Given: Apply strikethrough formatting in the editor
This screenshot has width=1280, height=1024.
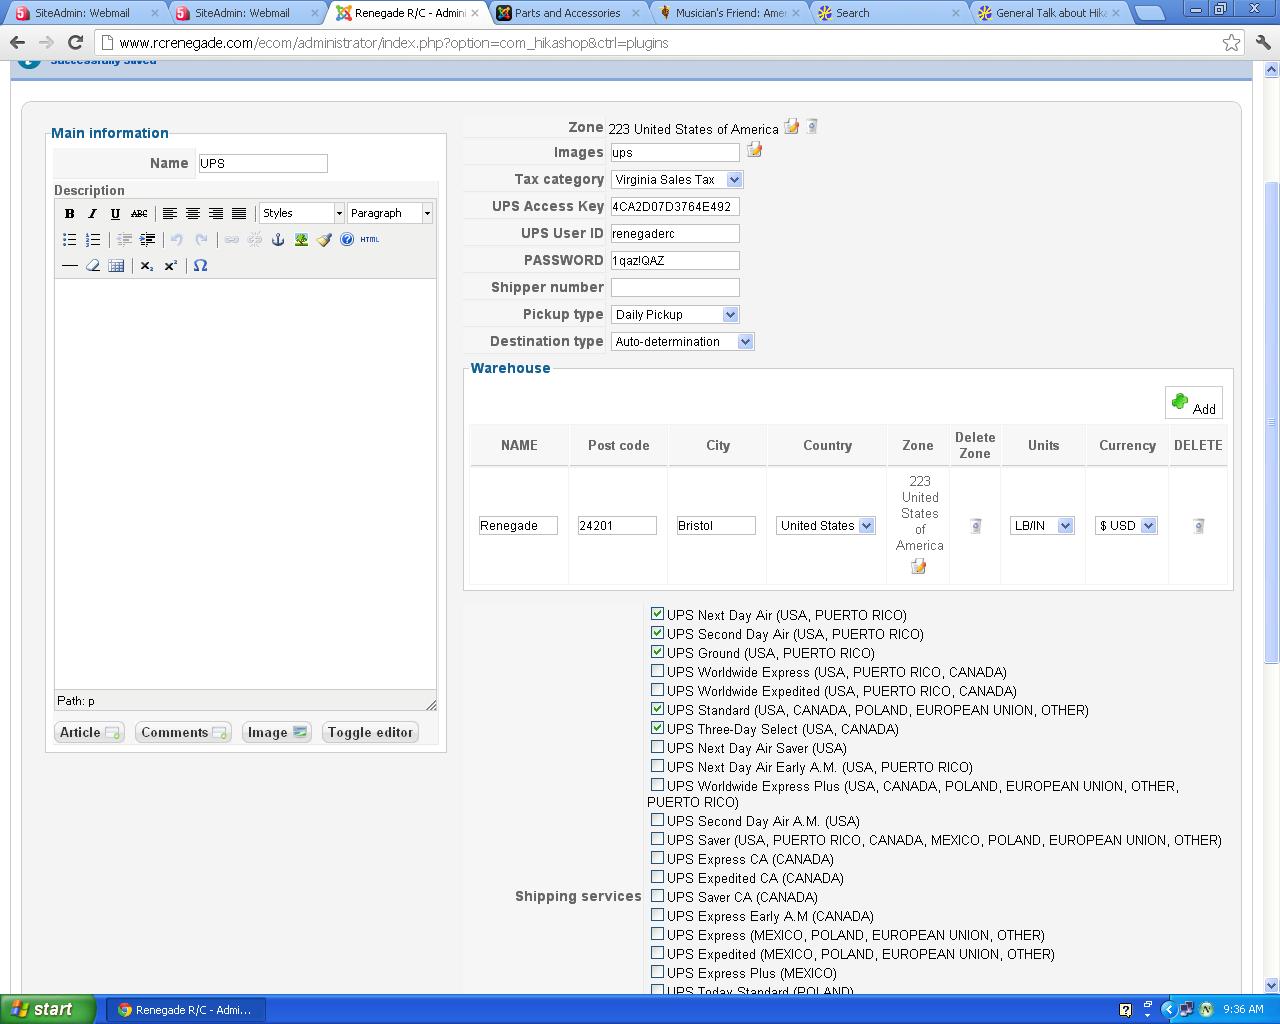Looking at the screenshot, I should coord(139,213).
